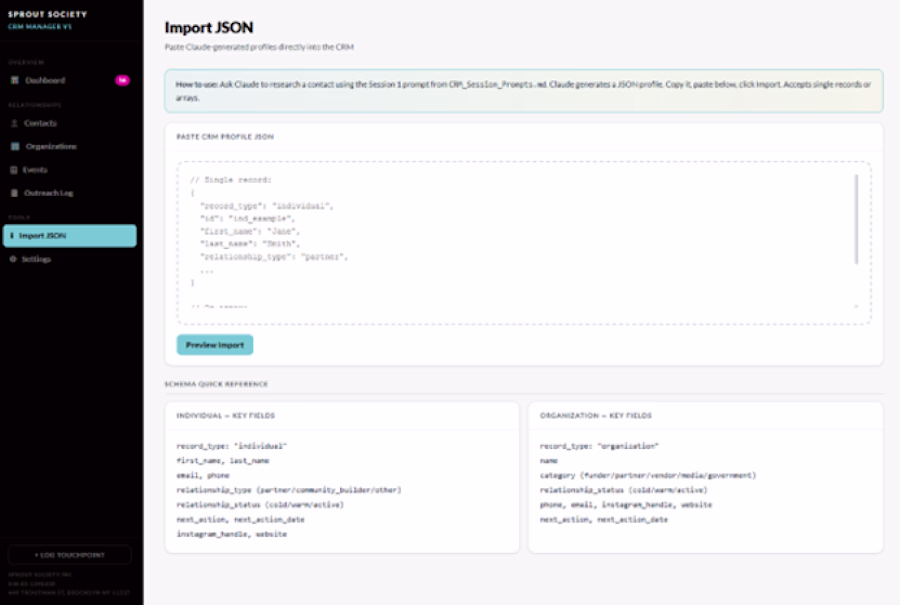Image resolution: width=900 pixels, height=605 pixels.
Task: Click the subtitle 'Paste Claude-generated profiles' text
Action: [259, 47]
